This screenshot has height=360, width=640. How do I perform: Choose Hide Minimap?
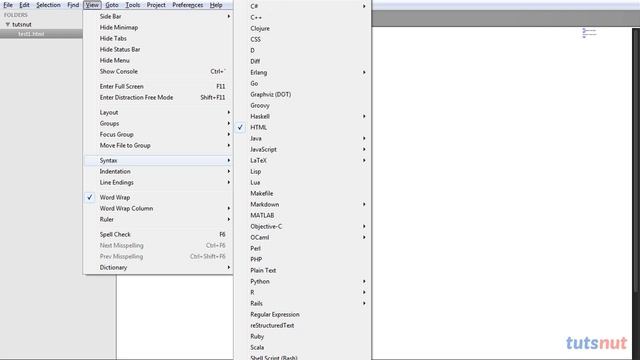click(x=158, y=27)
